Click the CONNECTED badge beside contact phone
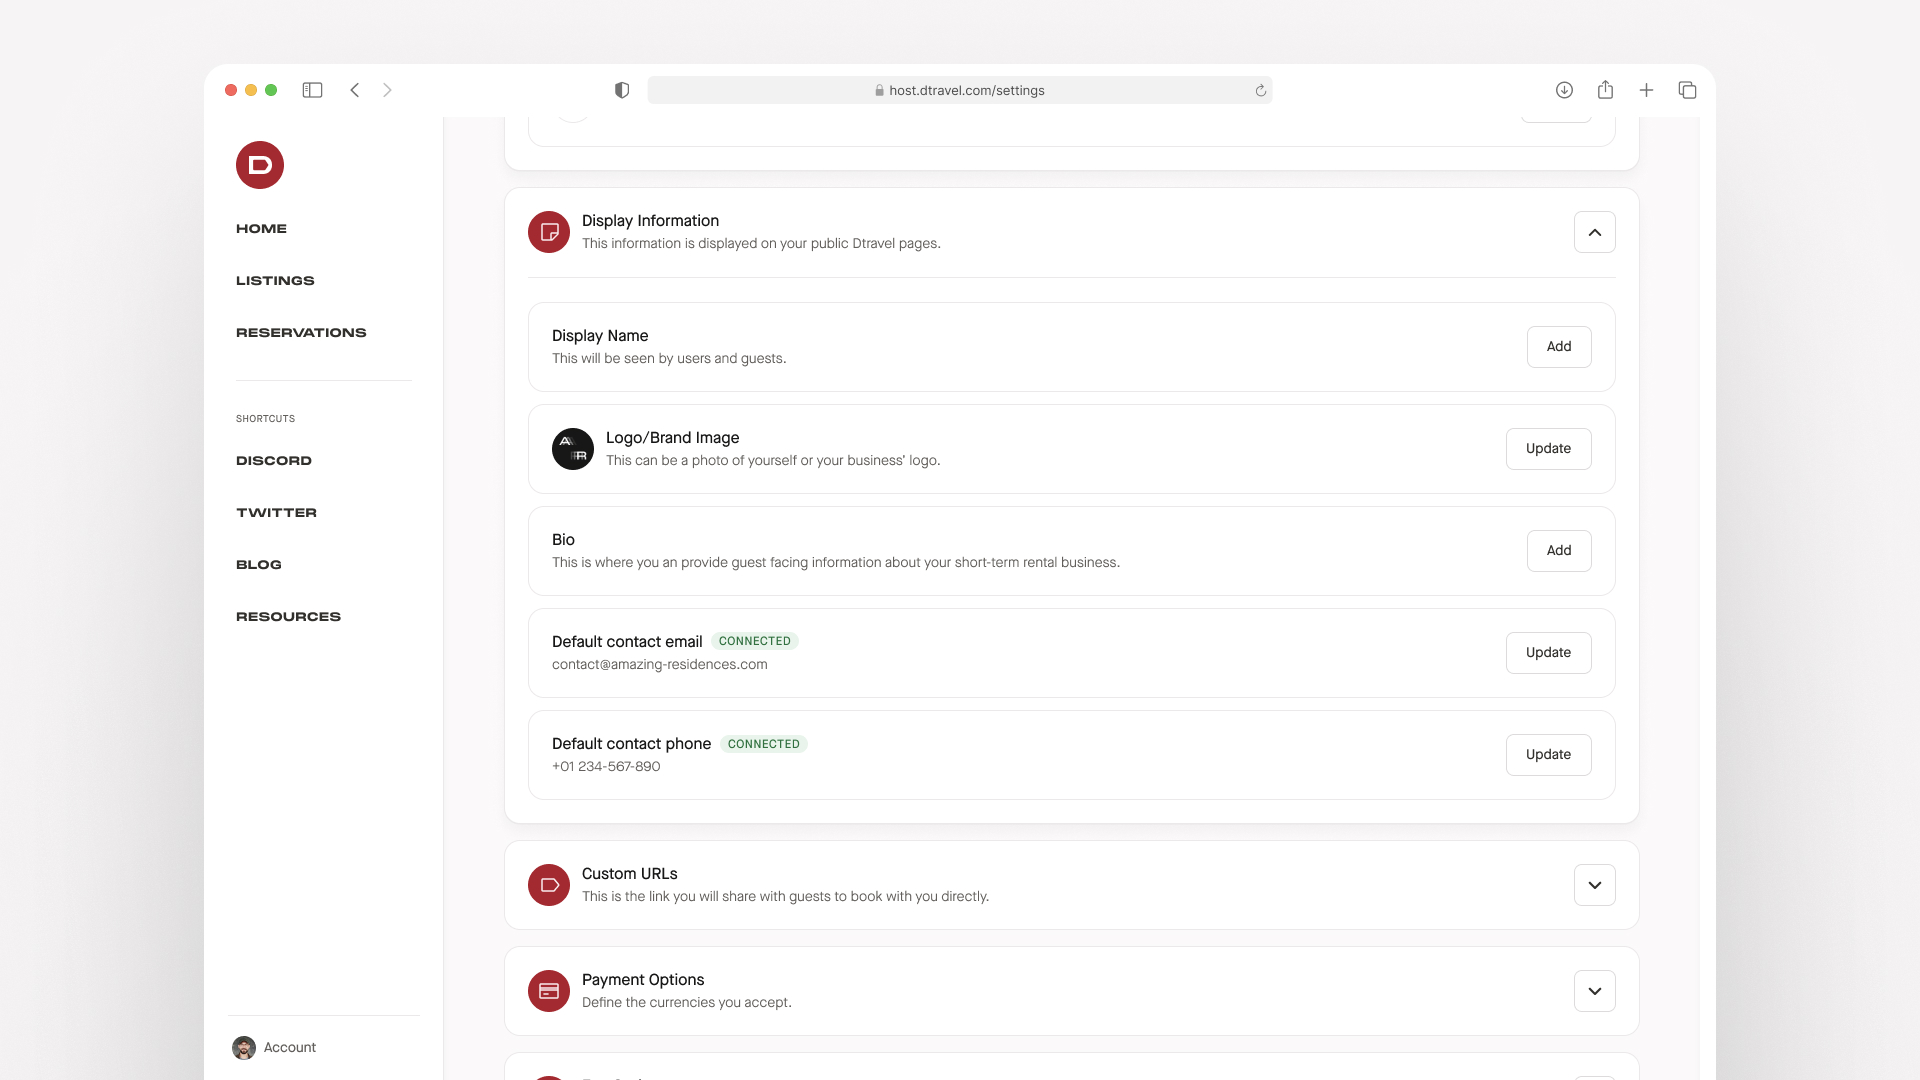The width and height of the screenshot is (1920, 1080). click(764, 744)
